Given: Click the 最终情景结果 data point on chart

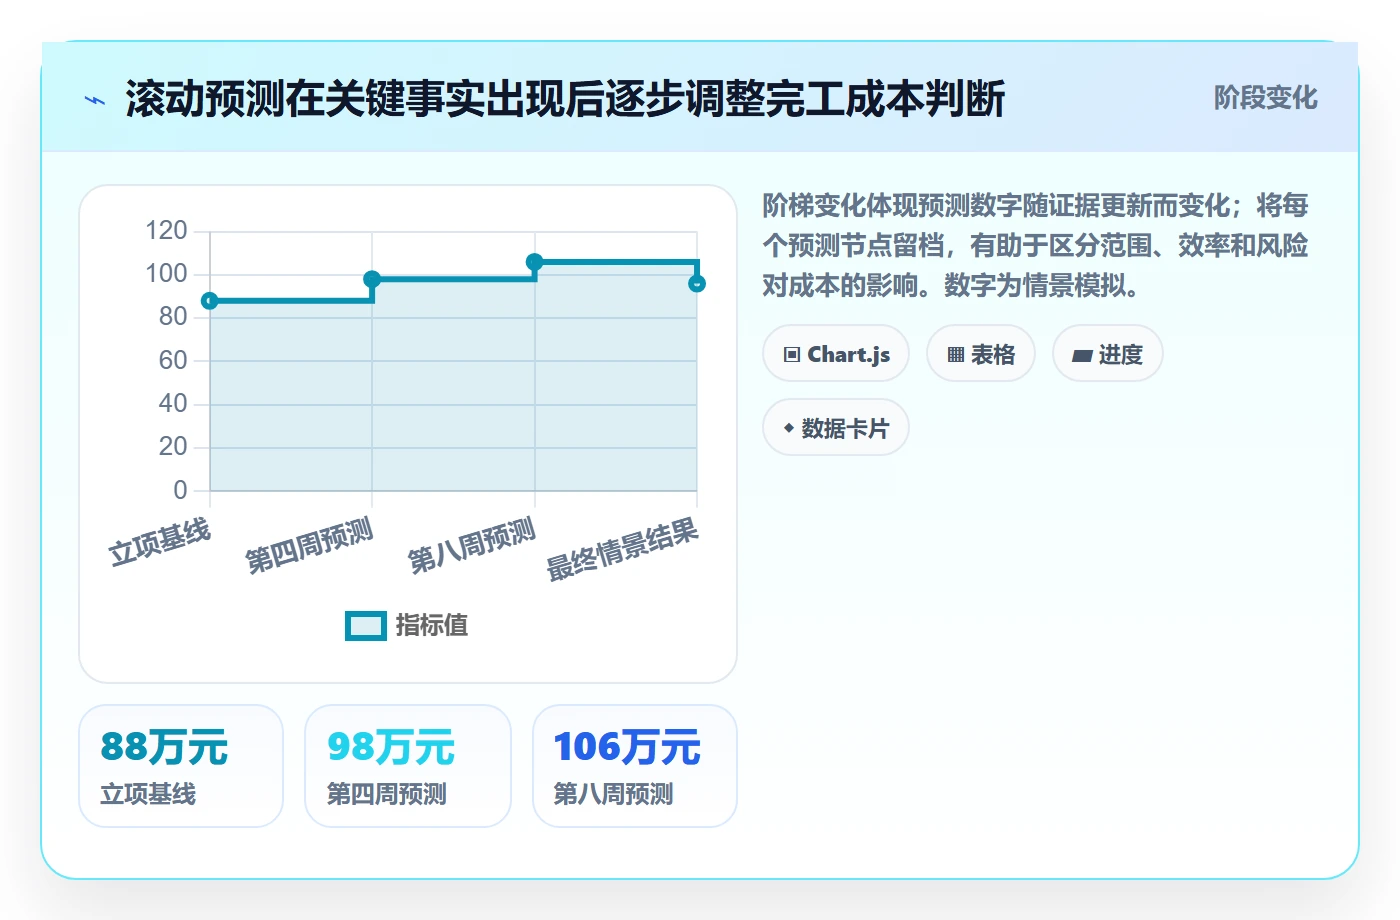Looking at the screenshot, I should pos(697,284).
